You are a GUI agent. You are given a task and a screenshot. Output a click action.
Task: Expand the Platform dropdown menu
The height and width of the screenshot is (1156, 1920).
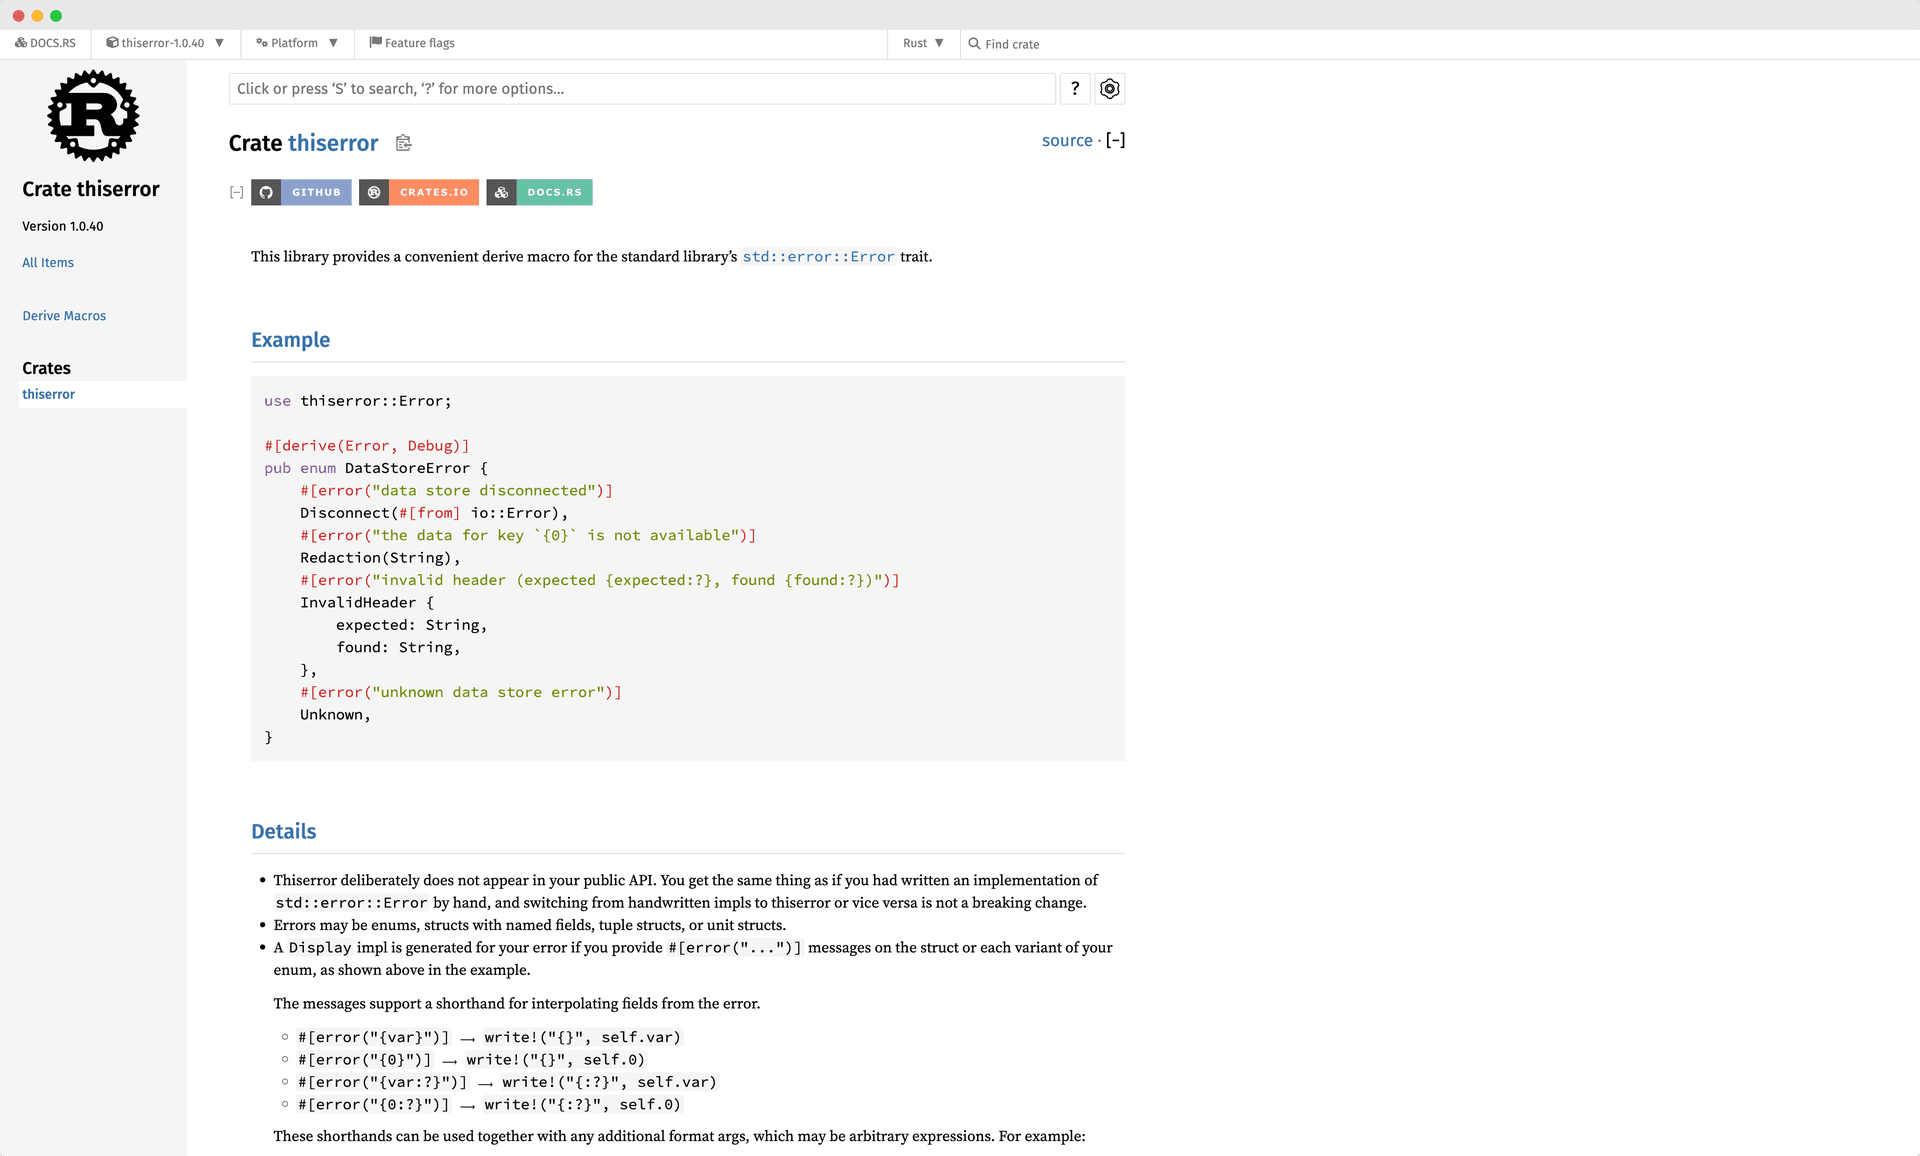297,43
